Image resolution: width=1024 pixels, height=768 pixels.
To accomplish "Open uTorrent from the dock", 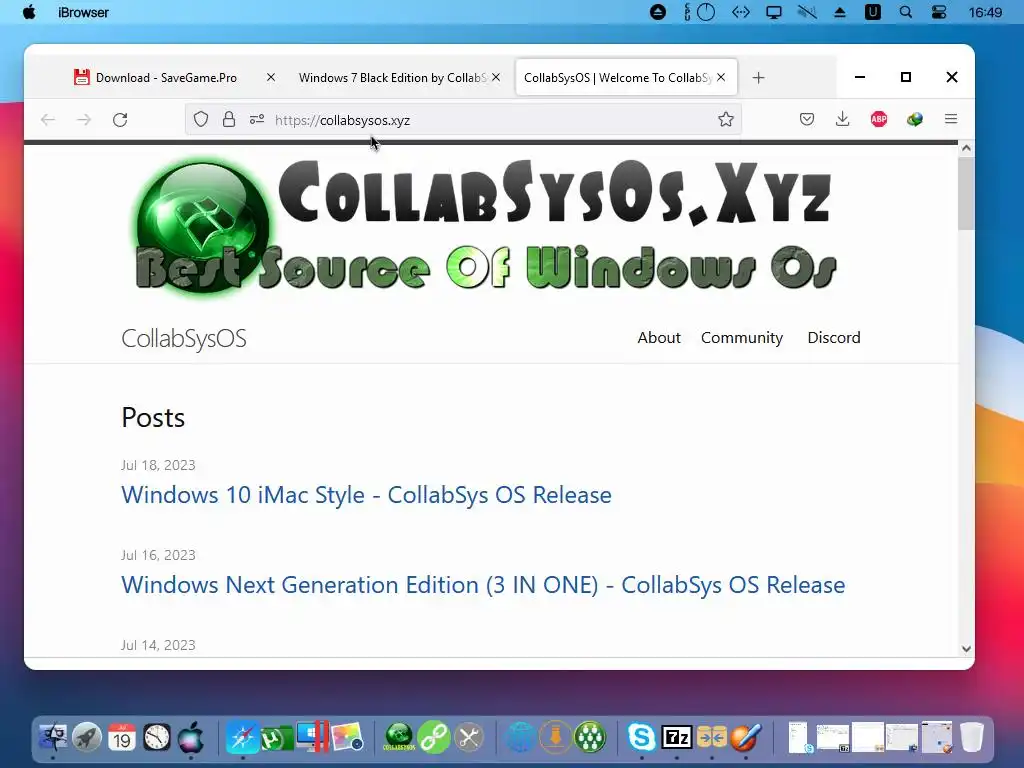I will tap(277, 738).
